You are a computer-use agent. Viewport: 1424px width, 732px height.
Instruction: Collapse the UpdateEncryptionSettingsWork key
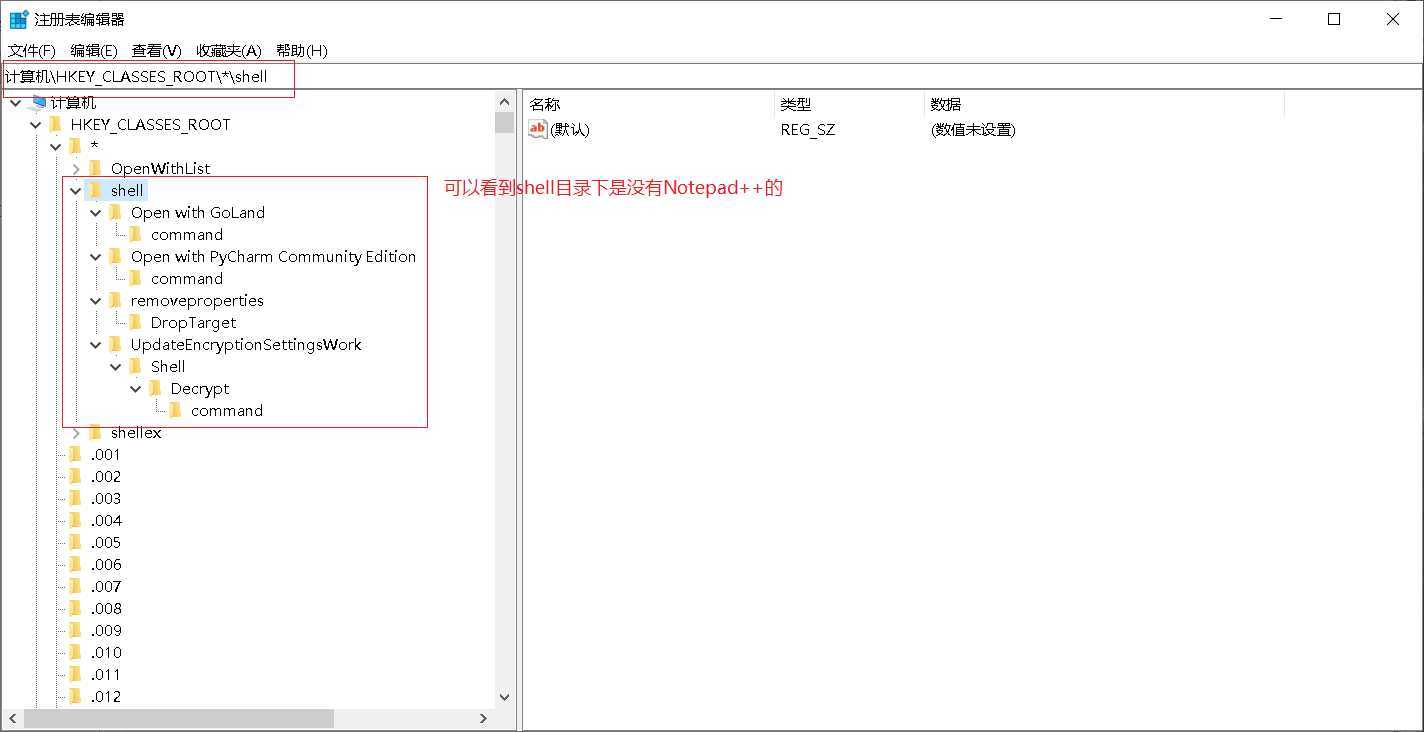pyautogui.click(x=96, y=344)
